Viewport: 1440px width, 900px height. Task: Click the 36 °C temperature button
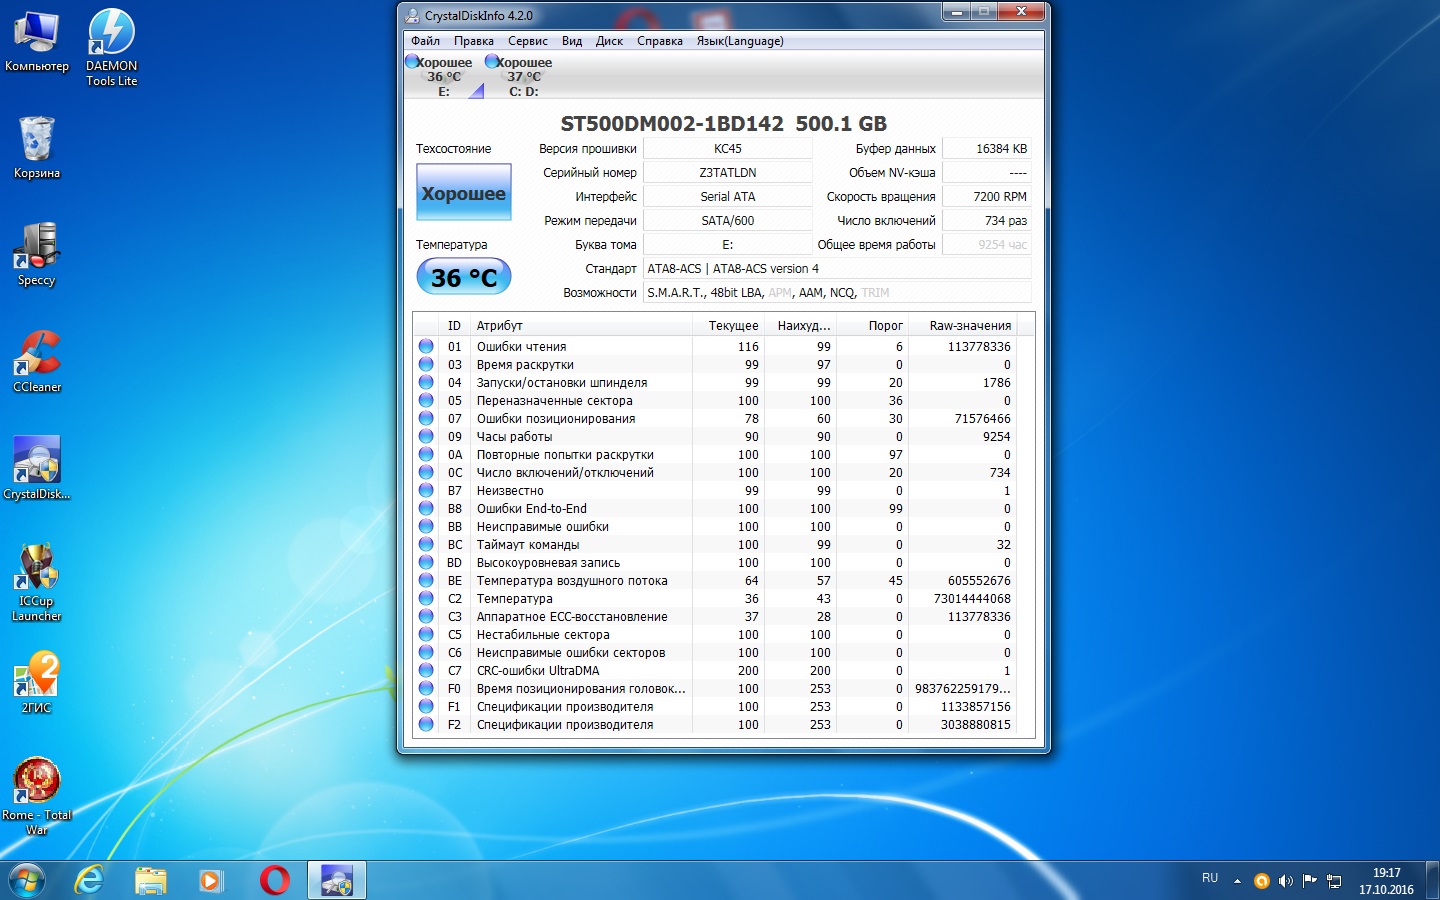(463, 277)
